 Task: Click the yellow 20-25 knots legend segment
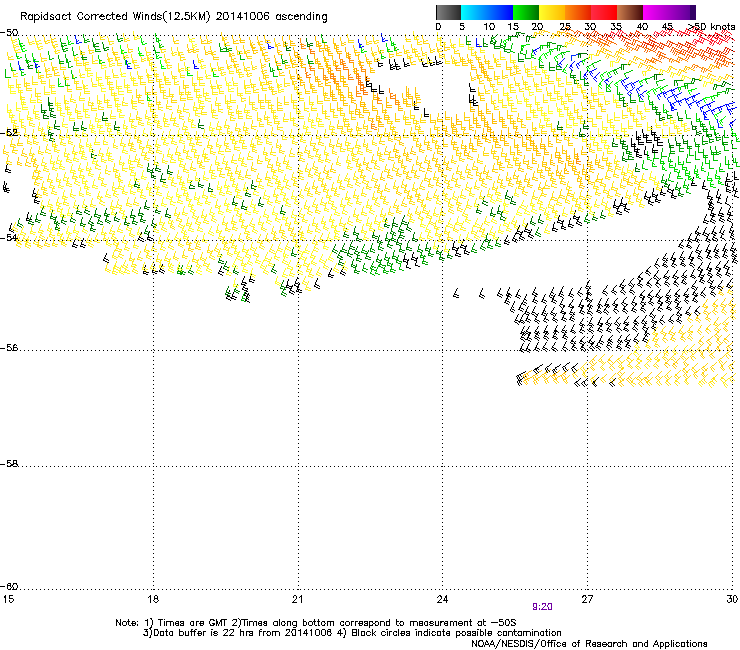click(x=552, y=12)
